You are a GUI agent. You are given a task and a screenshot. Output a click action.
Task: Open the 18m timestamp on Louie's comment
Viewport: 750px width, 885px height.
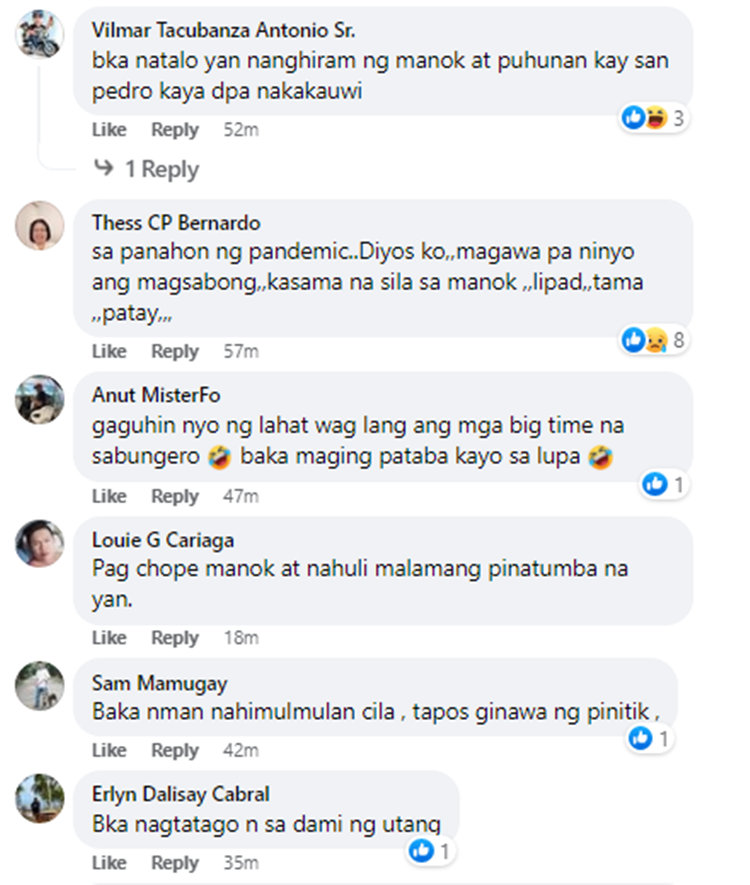point(241,637)
